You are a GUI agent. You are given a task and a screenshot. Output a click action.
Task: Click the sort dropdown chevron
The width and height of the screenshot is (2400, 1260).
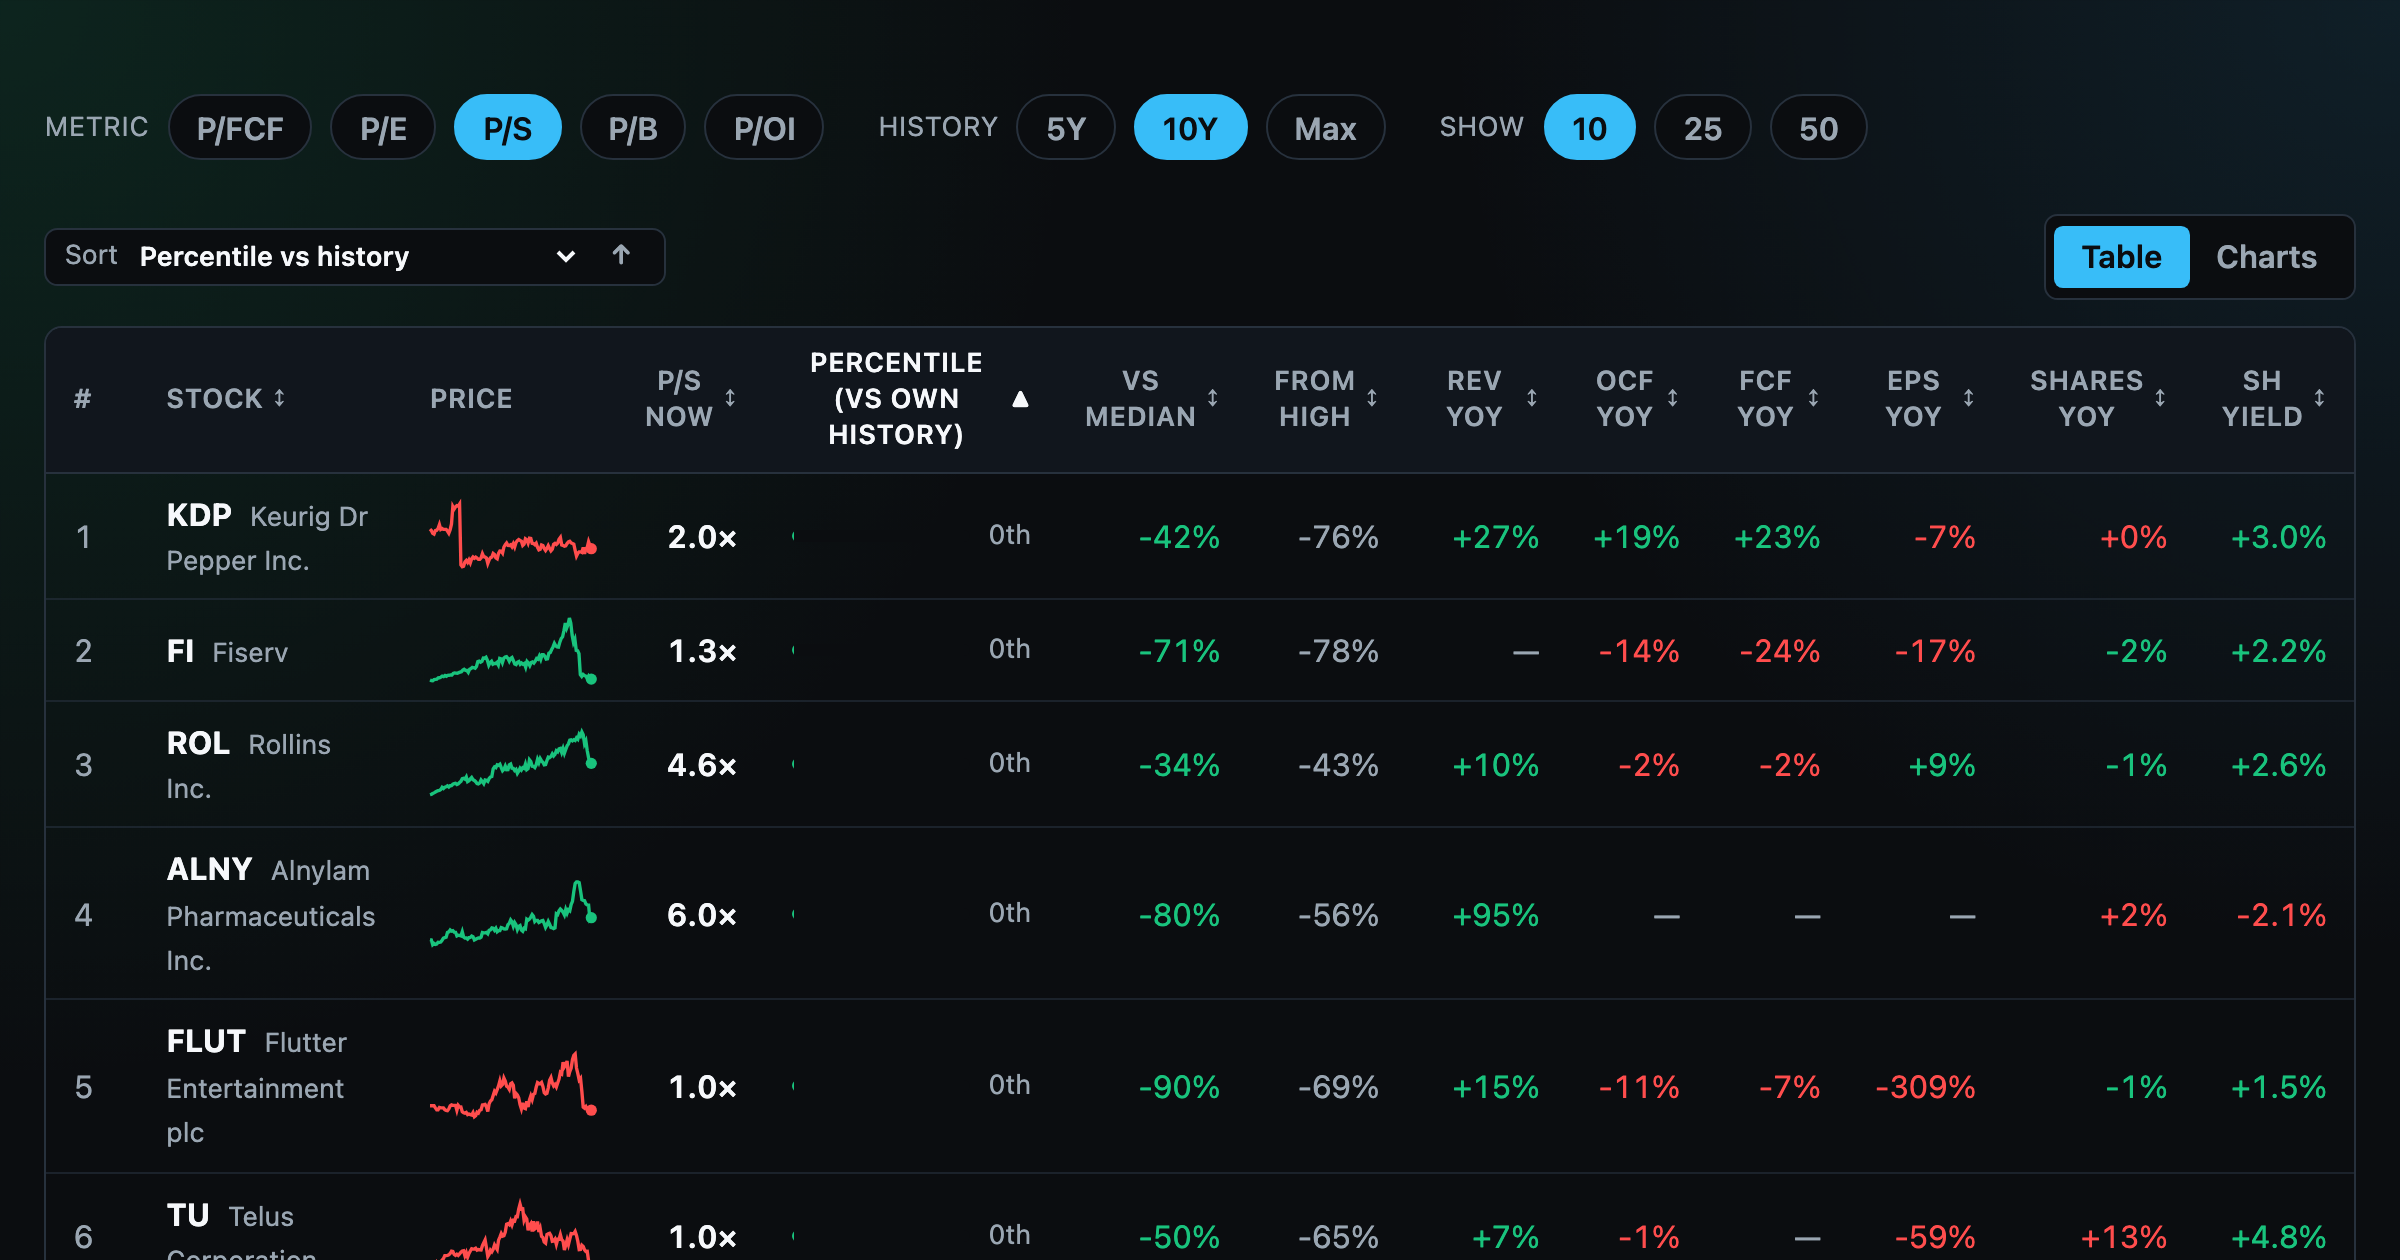pos(566,257)
